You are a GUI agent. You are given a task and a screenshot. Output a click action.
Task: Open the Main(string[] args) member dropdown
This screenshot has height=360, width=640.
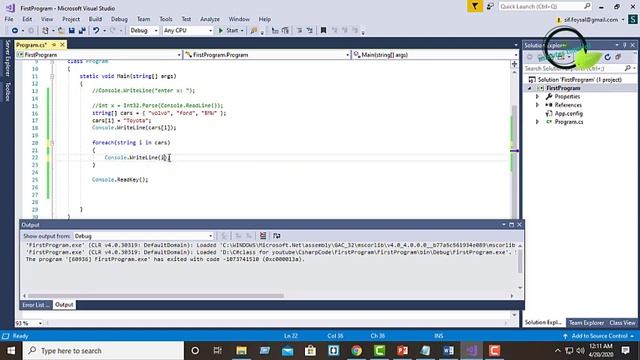(435, 55)
